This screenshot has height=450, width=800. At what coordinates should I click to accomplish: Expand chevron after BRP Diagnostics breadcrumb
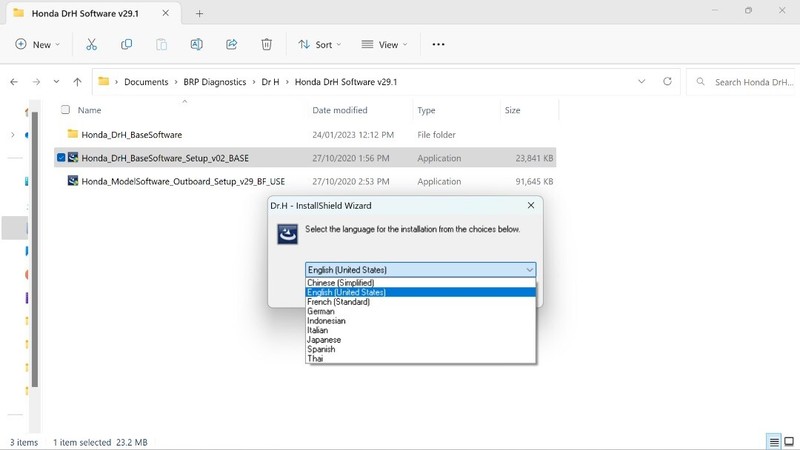254,82
